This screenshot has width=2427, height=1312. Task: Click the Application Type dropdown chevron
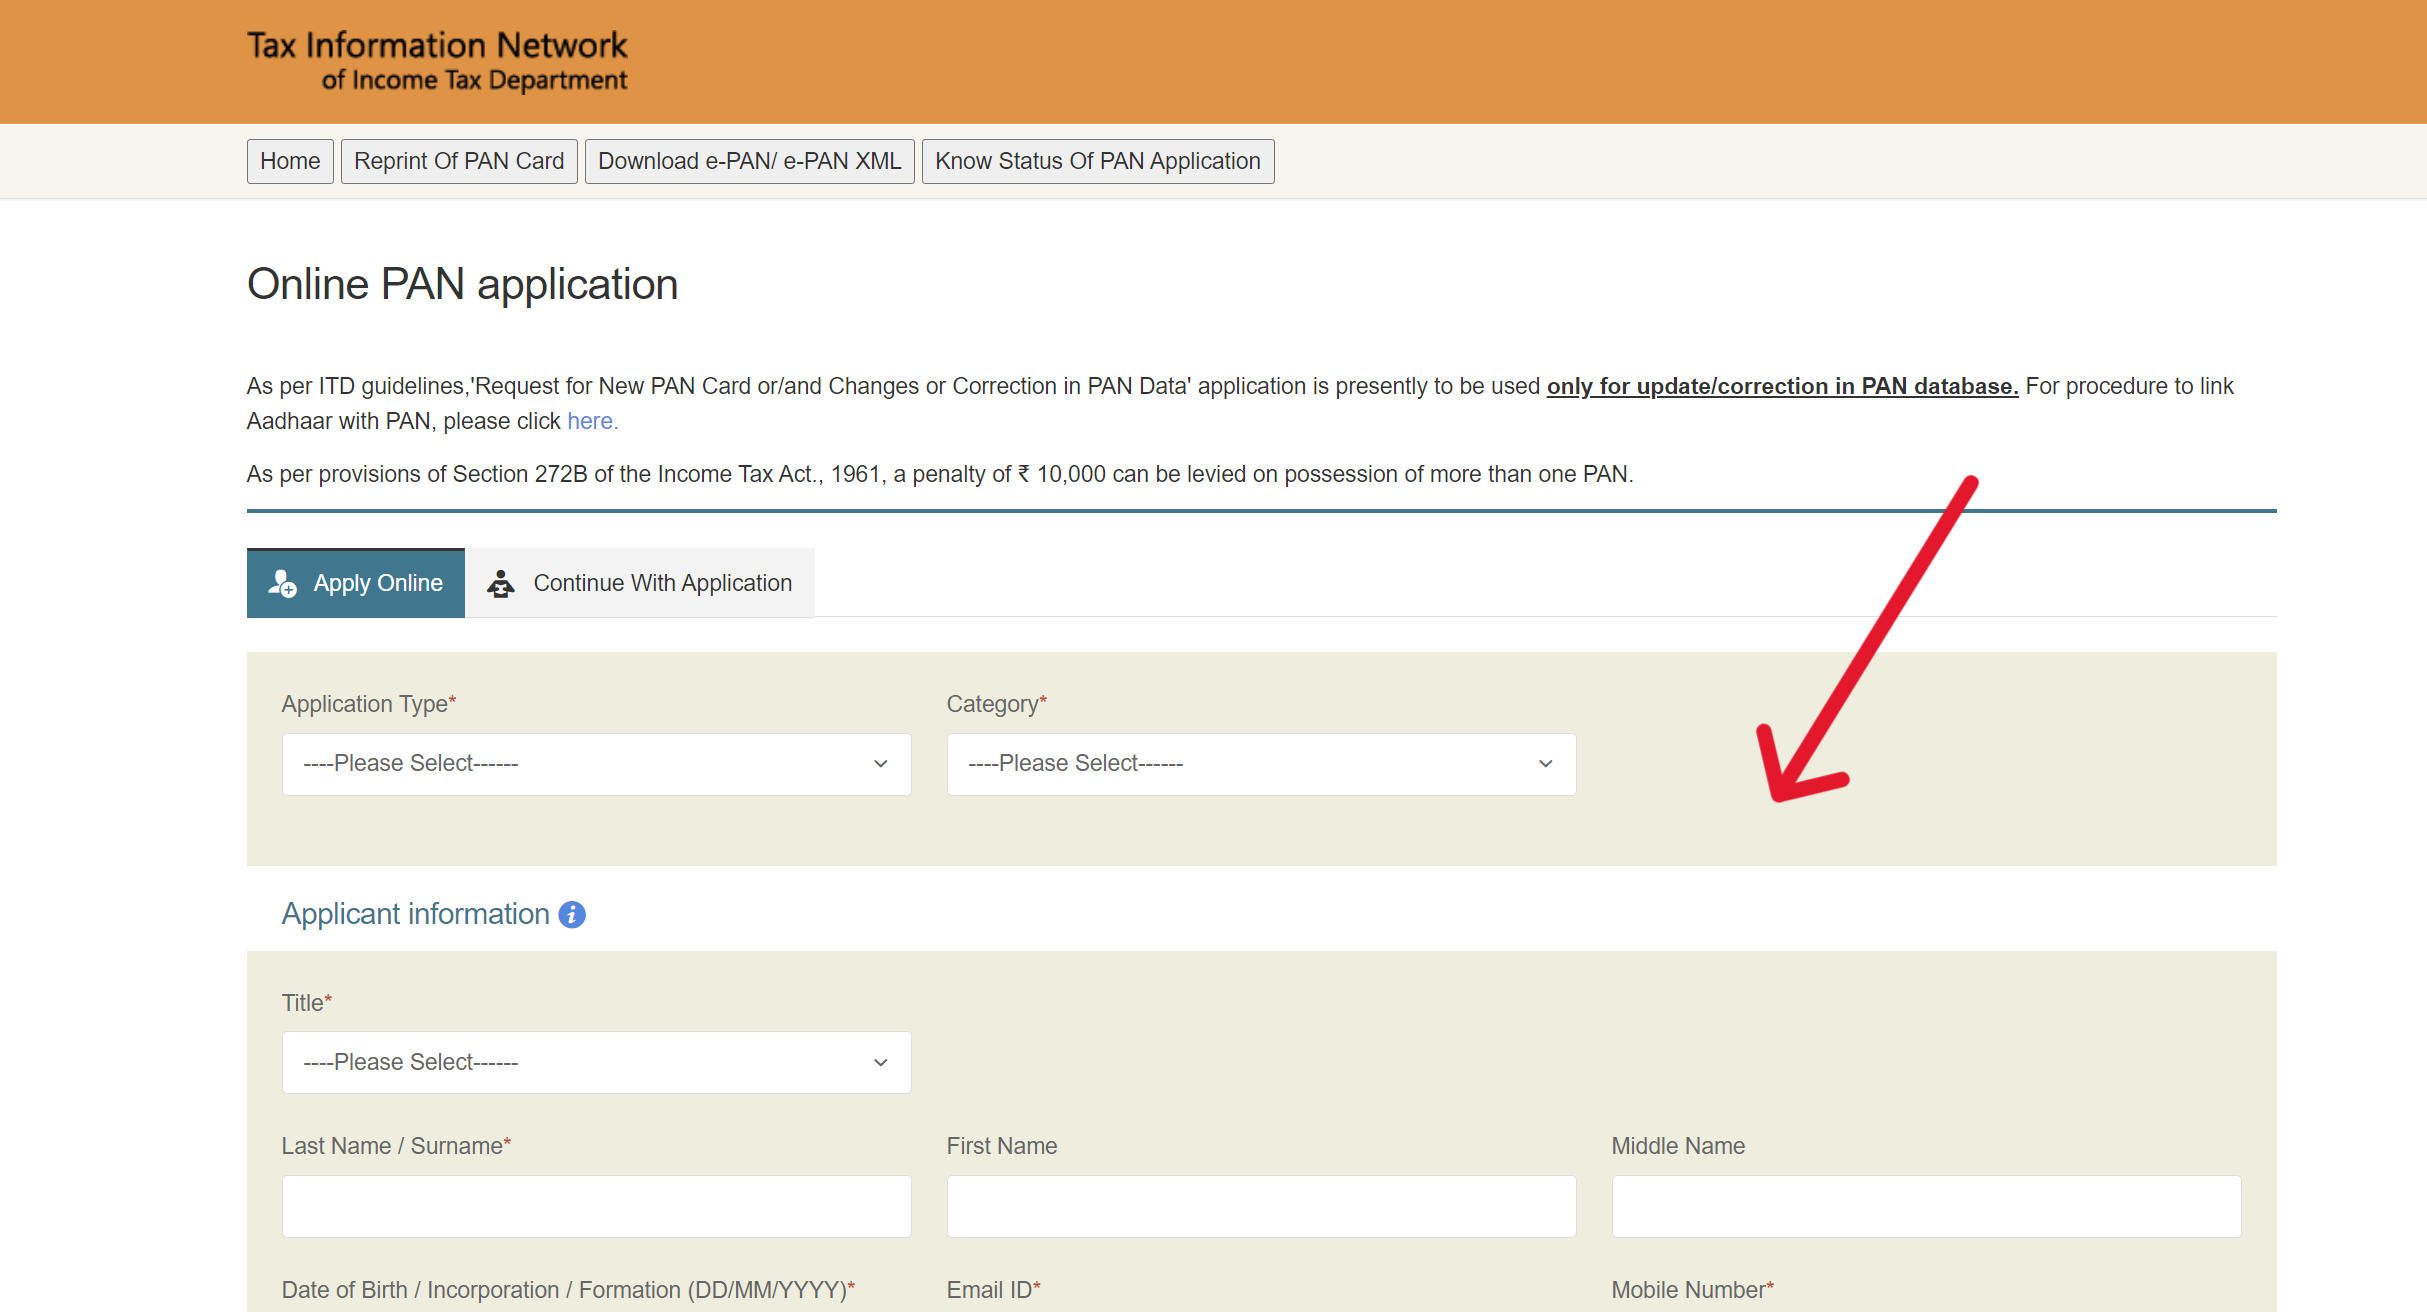coord(880,764)
